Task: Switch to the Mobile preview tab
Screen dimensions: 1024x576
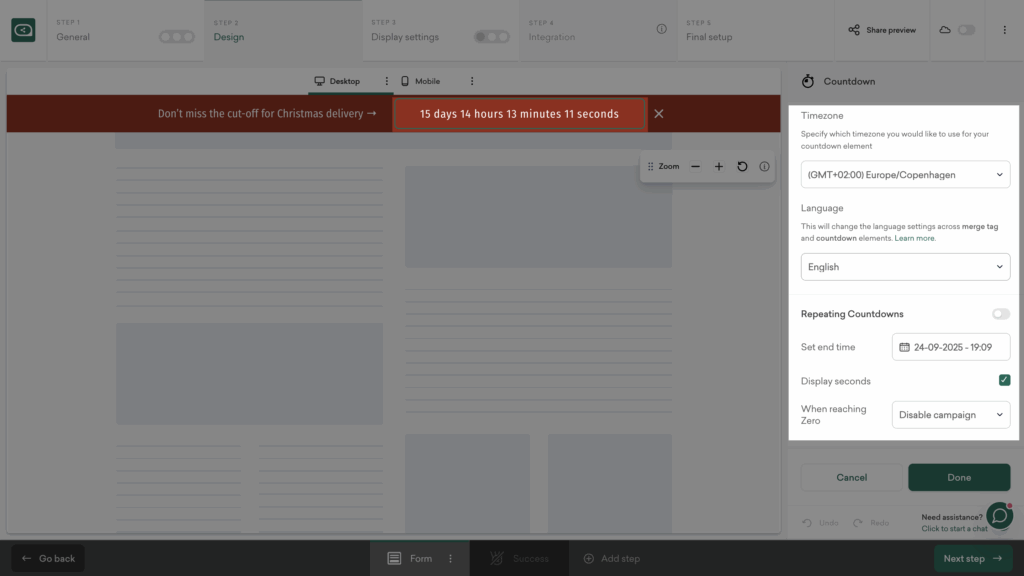Action: pos(420,81)
